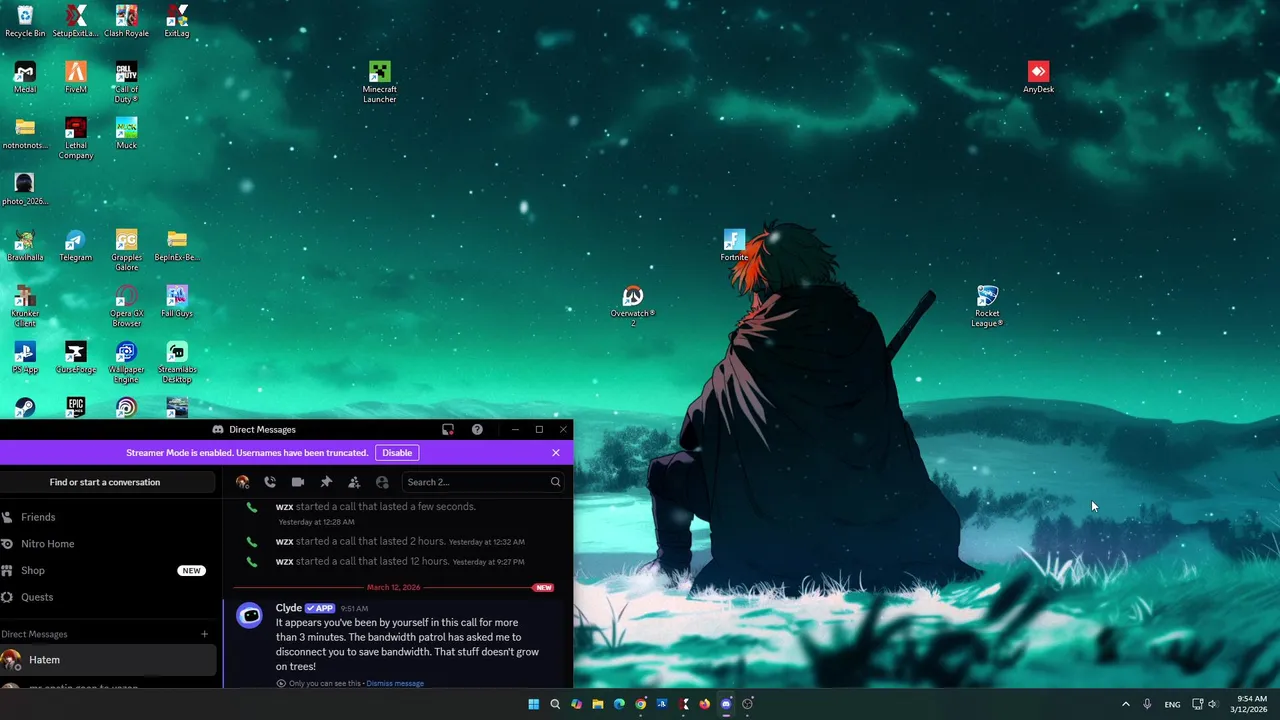Click the Direct Messages section header
This screenshot has width=1280, height=720.
point(34,634)
